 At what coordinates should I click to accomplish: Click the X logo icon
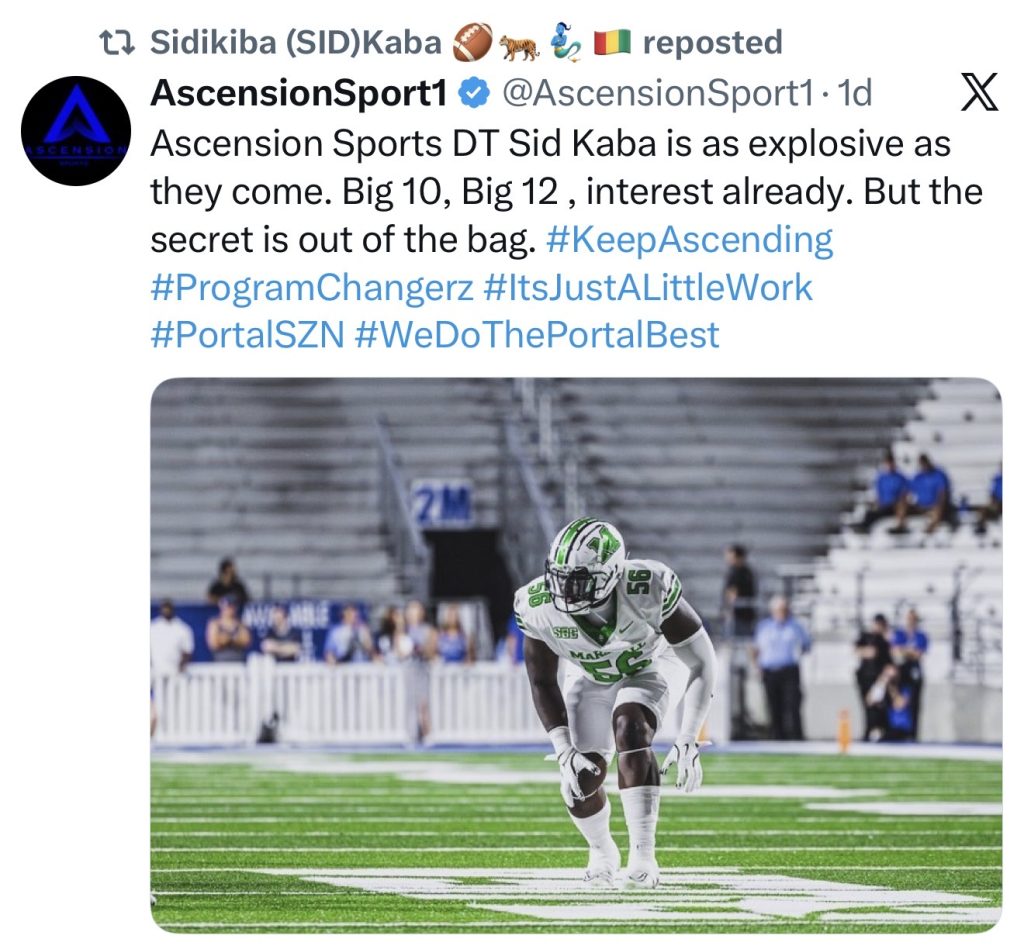pyautogui.click(x=979, y=94)
